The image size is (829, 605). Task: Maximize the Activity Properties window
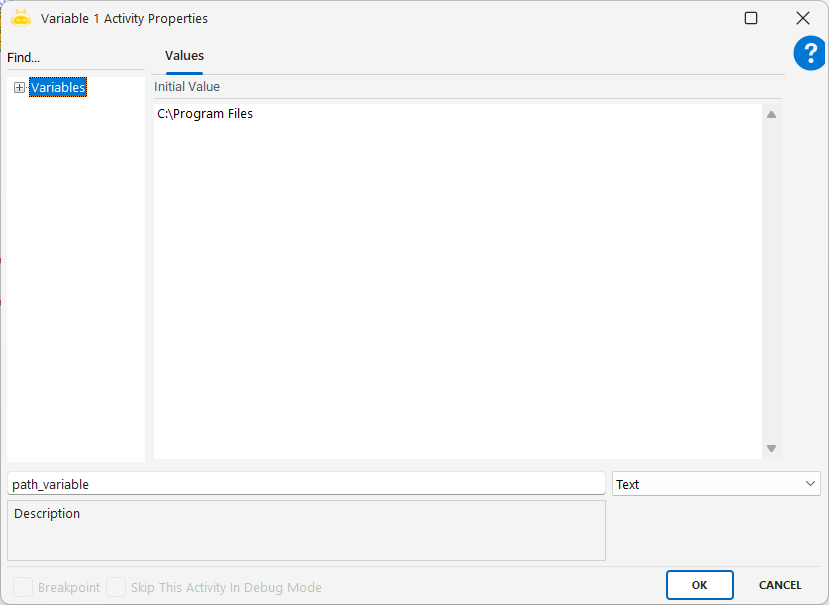(x=751, y=18)
